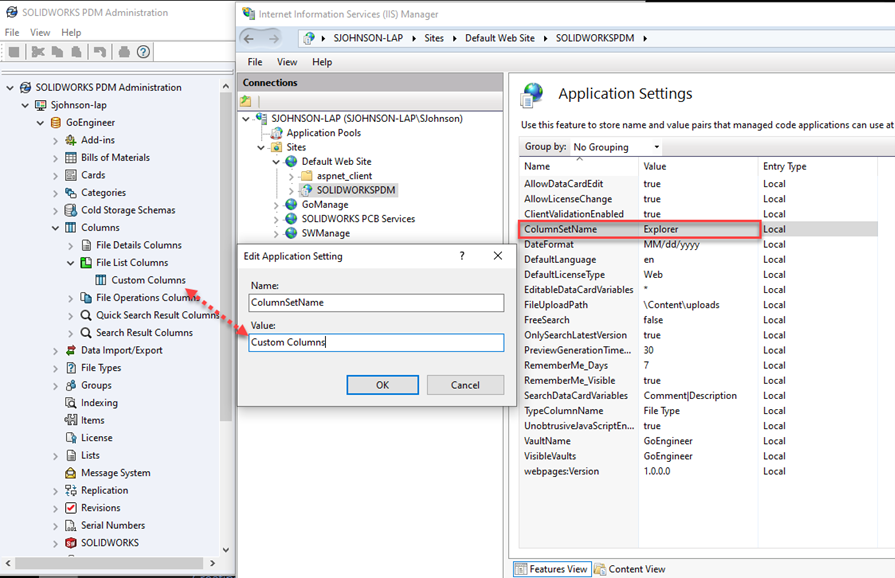Viewport: 895px width, 578px height.
Task: Select the Application Pools icon in Connections
Action: pos(277,133)
